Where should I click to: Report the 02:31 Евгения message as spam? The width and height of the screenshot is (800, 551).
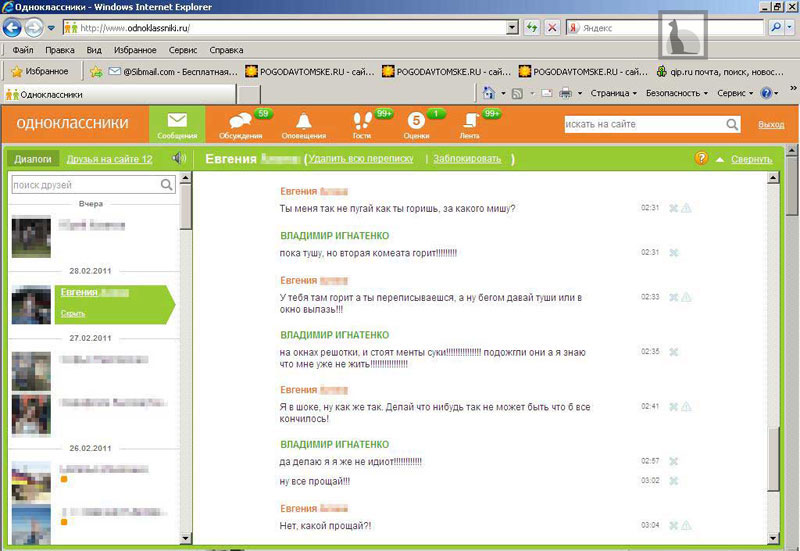[686, 208]
